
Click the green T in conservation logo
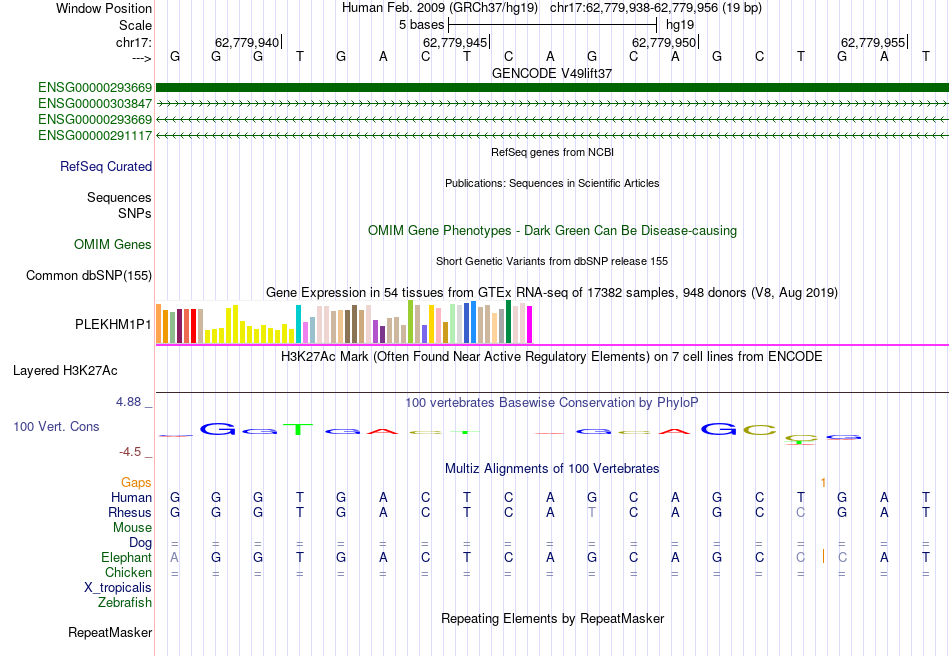(299, 429)
